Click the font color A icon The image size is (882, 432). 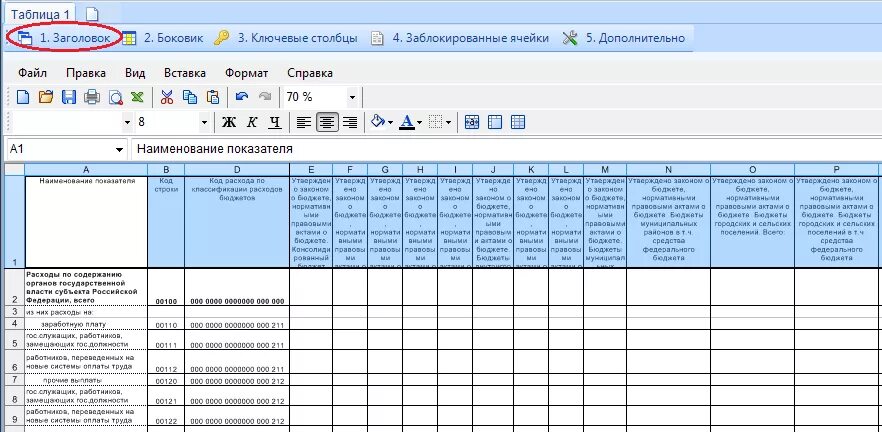coord(406,122)
